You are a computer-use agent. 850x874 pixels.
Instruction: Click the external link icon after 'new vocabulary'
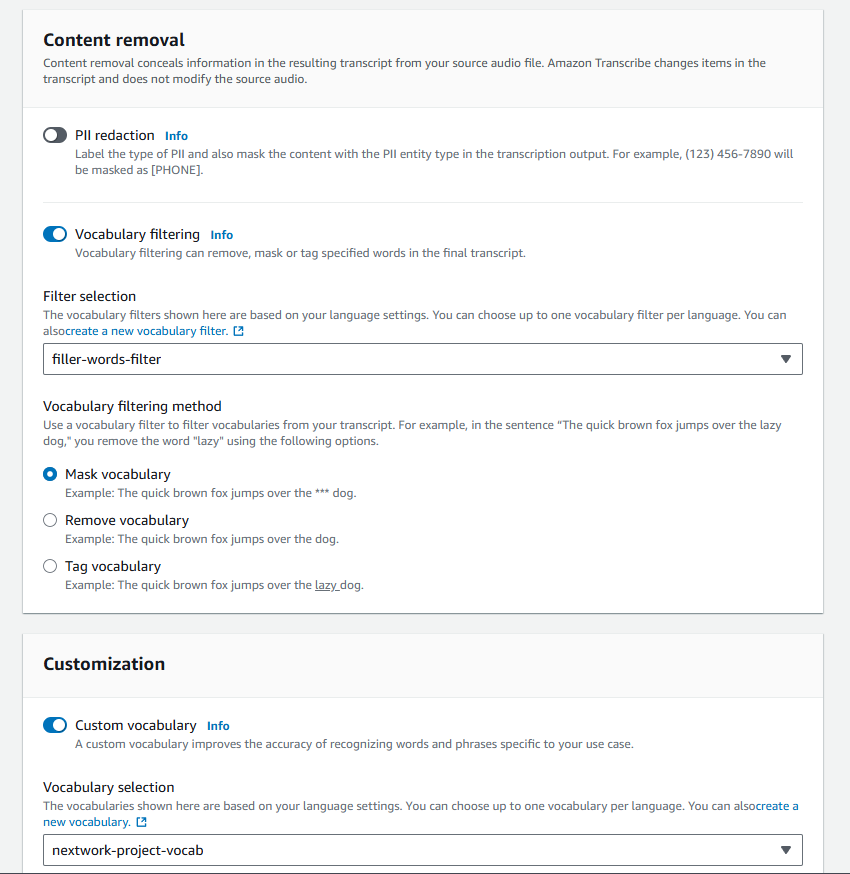(x=142, y=822)
